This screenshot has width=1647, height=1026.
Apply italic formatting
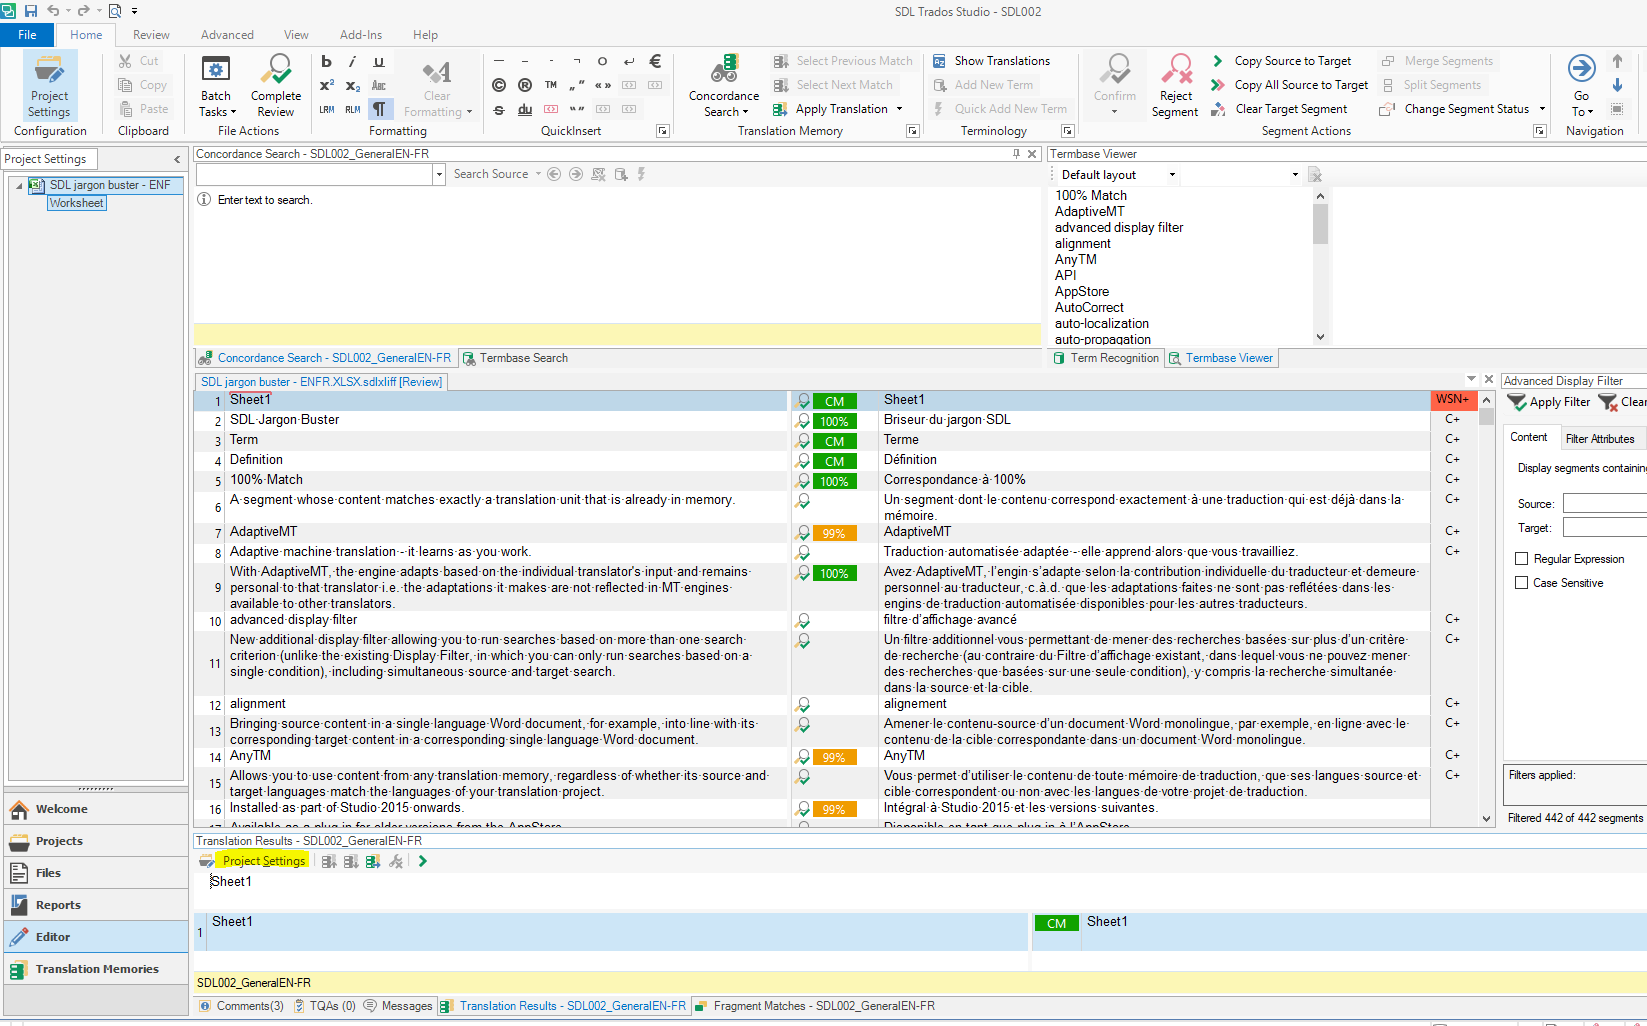tap(352, 61)
